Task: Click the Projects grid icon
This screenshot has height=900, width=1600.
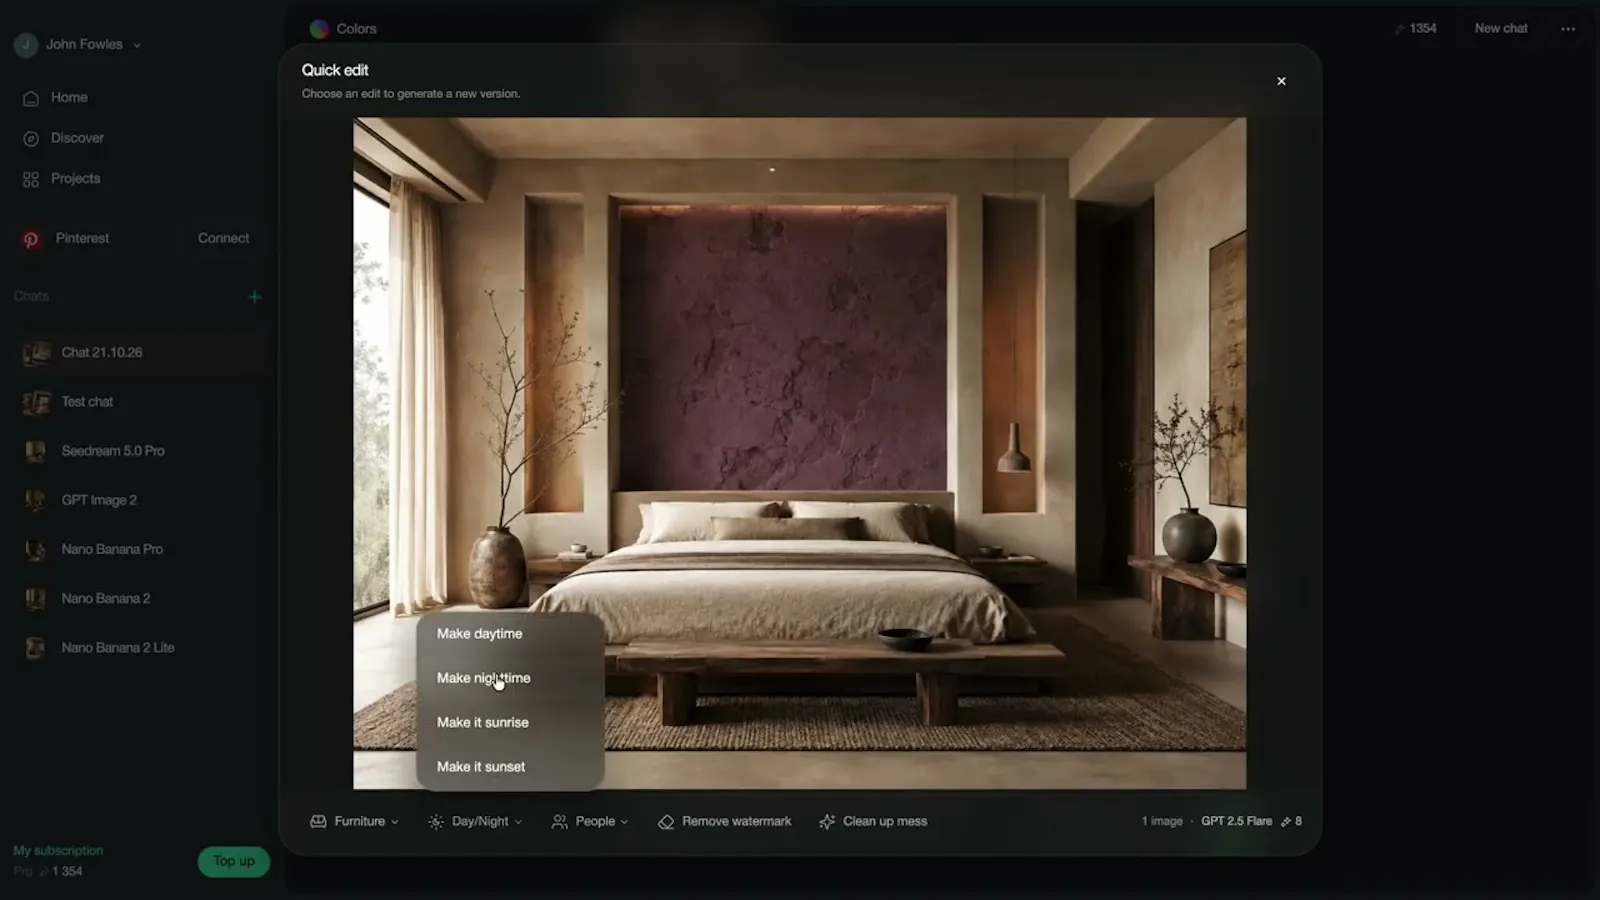Action: point(31,179)
